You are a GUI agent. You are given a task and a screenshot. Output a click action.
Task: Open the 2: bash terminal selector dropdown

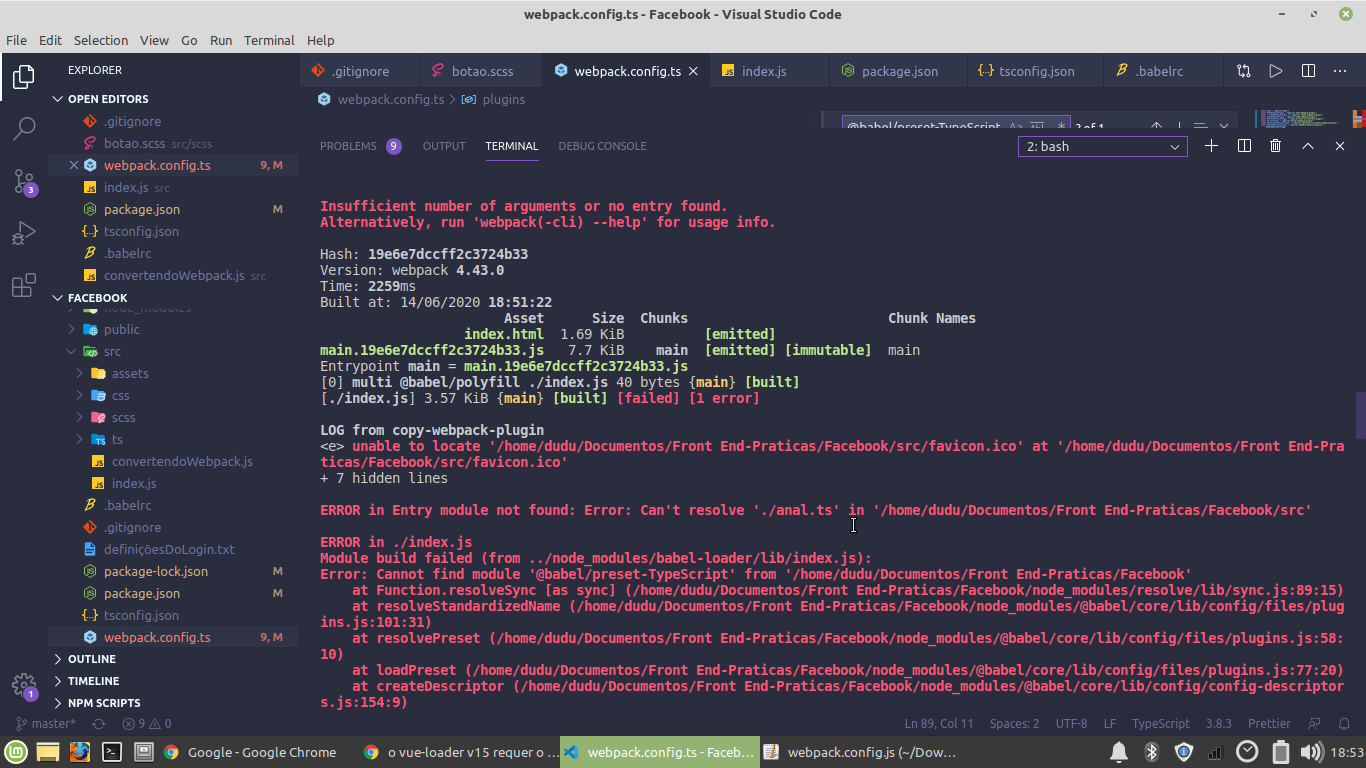click(x=1103, y=146)
